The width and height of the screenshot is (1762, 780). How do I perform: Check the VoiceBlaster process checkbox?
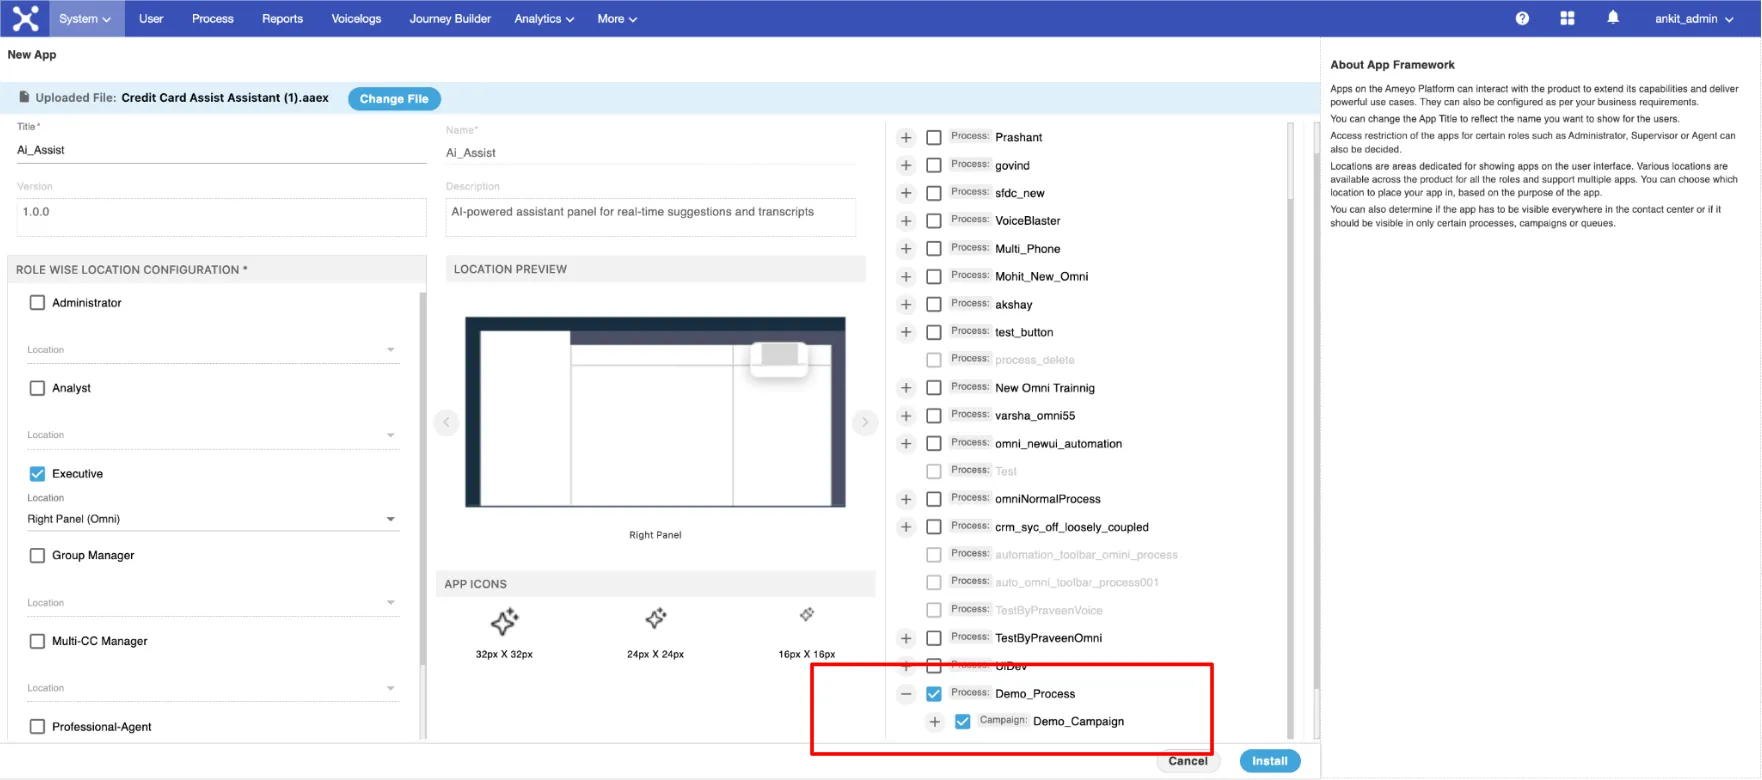pyautogui.click(x=934, y=221)
